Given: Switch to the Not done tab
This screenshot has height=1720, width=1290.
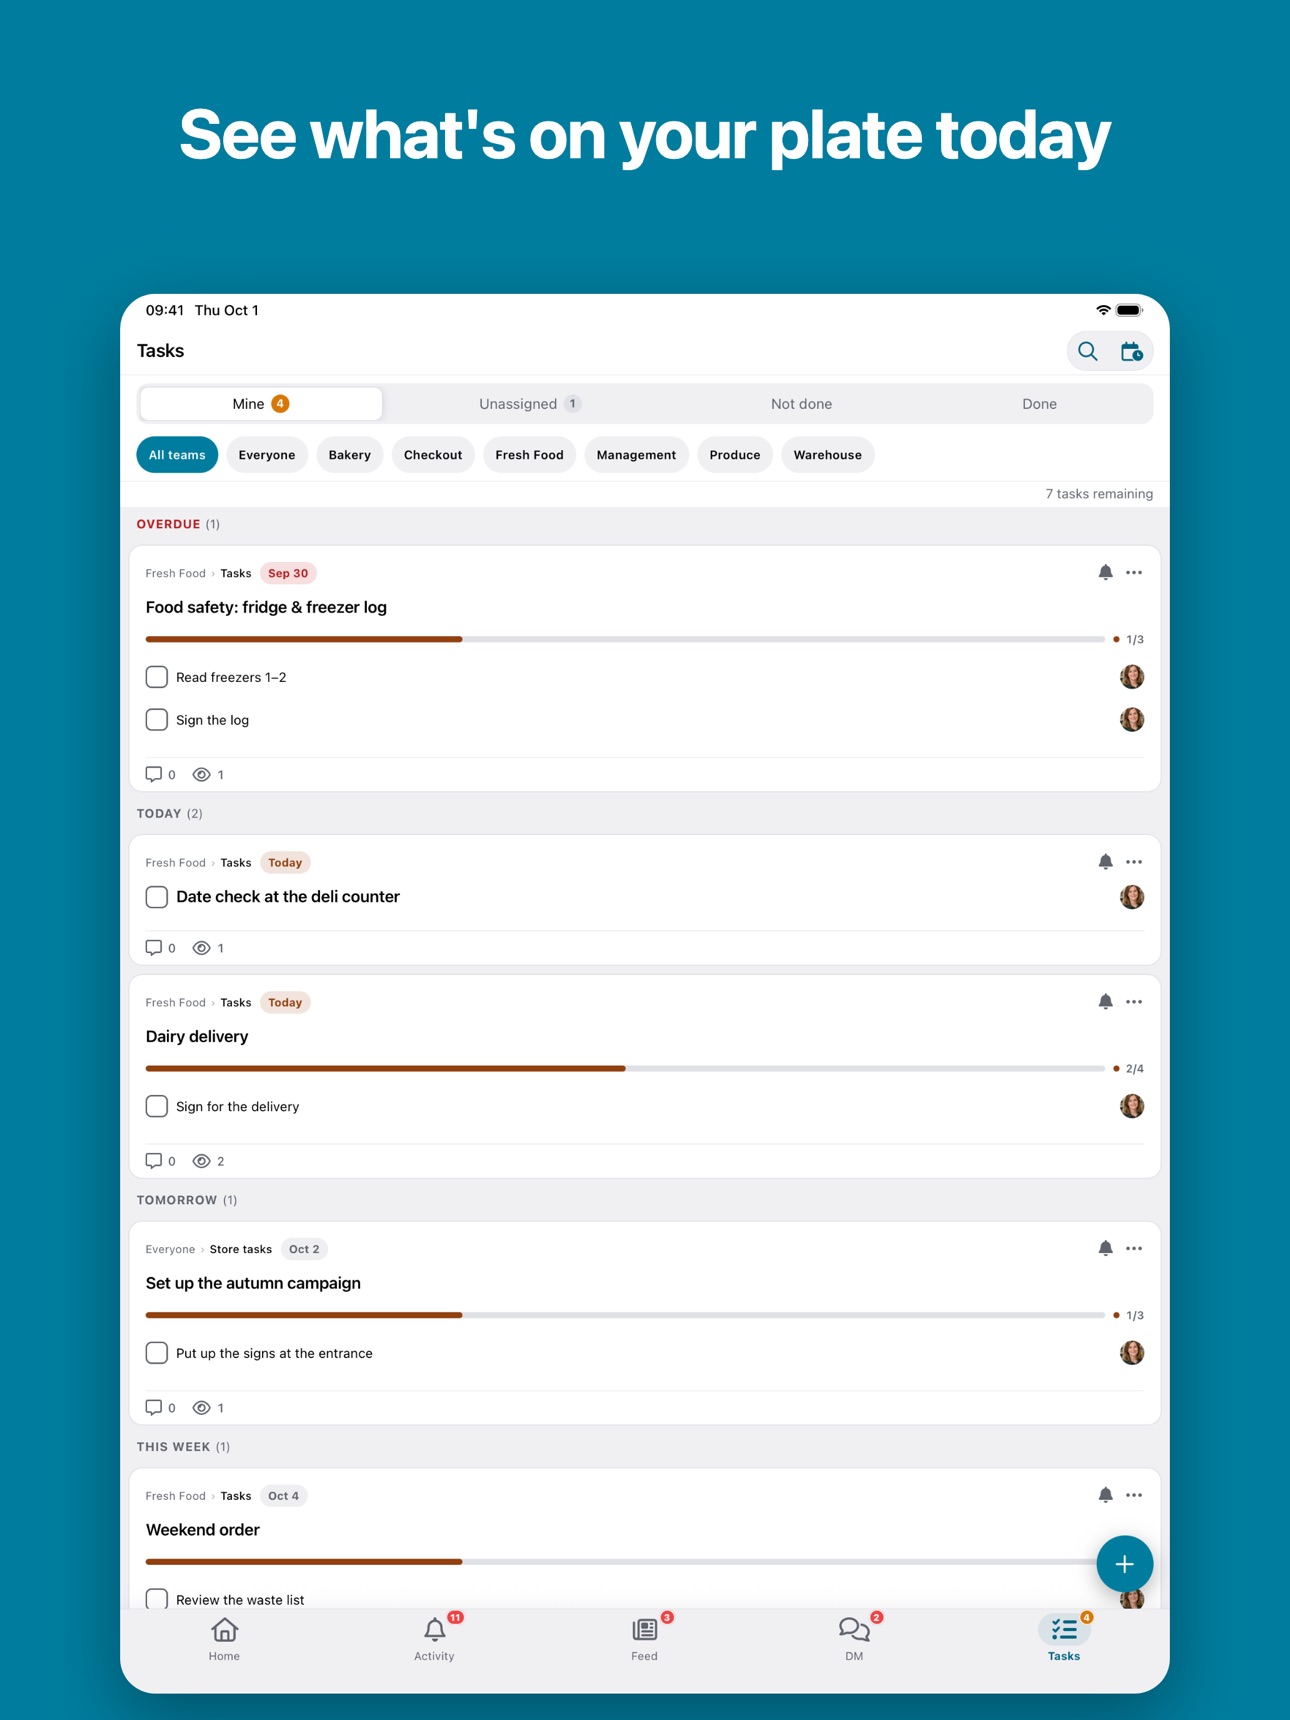Looking at the screenshot, I should pos(801,404).
